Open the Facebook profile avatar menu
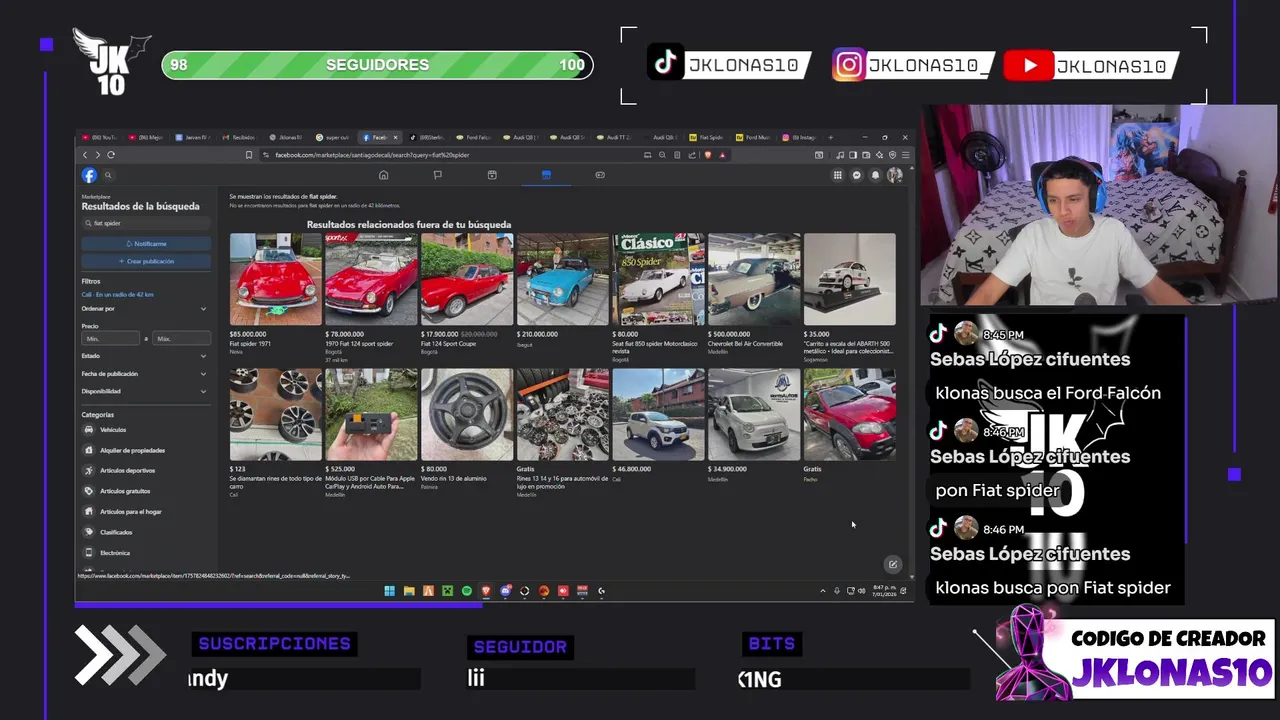1280x720 pixels. pos(895,175)
